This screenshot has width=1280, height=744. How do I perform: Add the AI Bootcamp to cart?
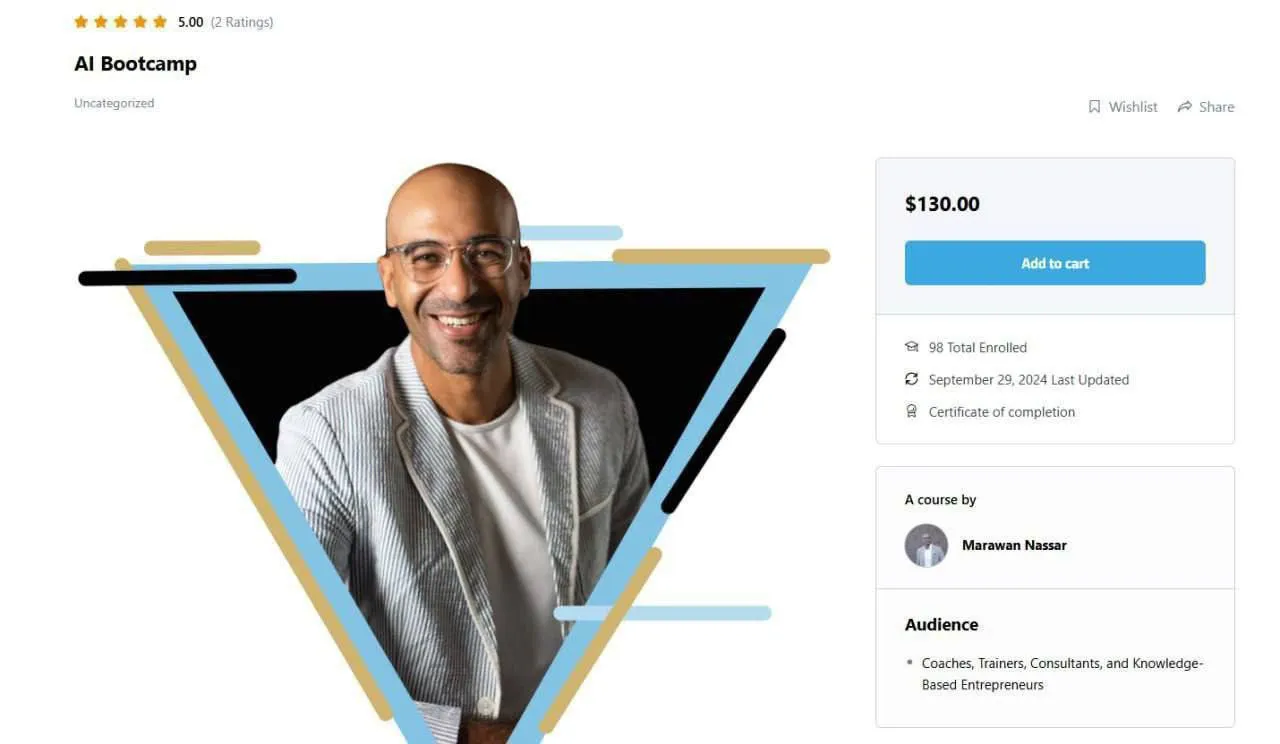(x=1055, y=263)
